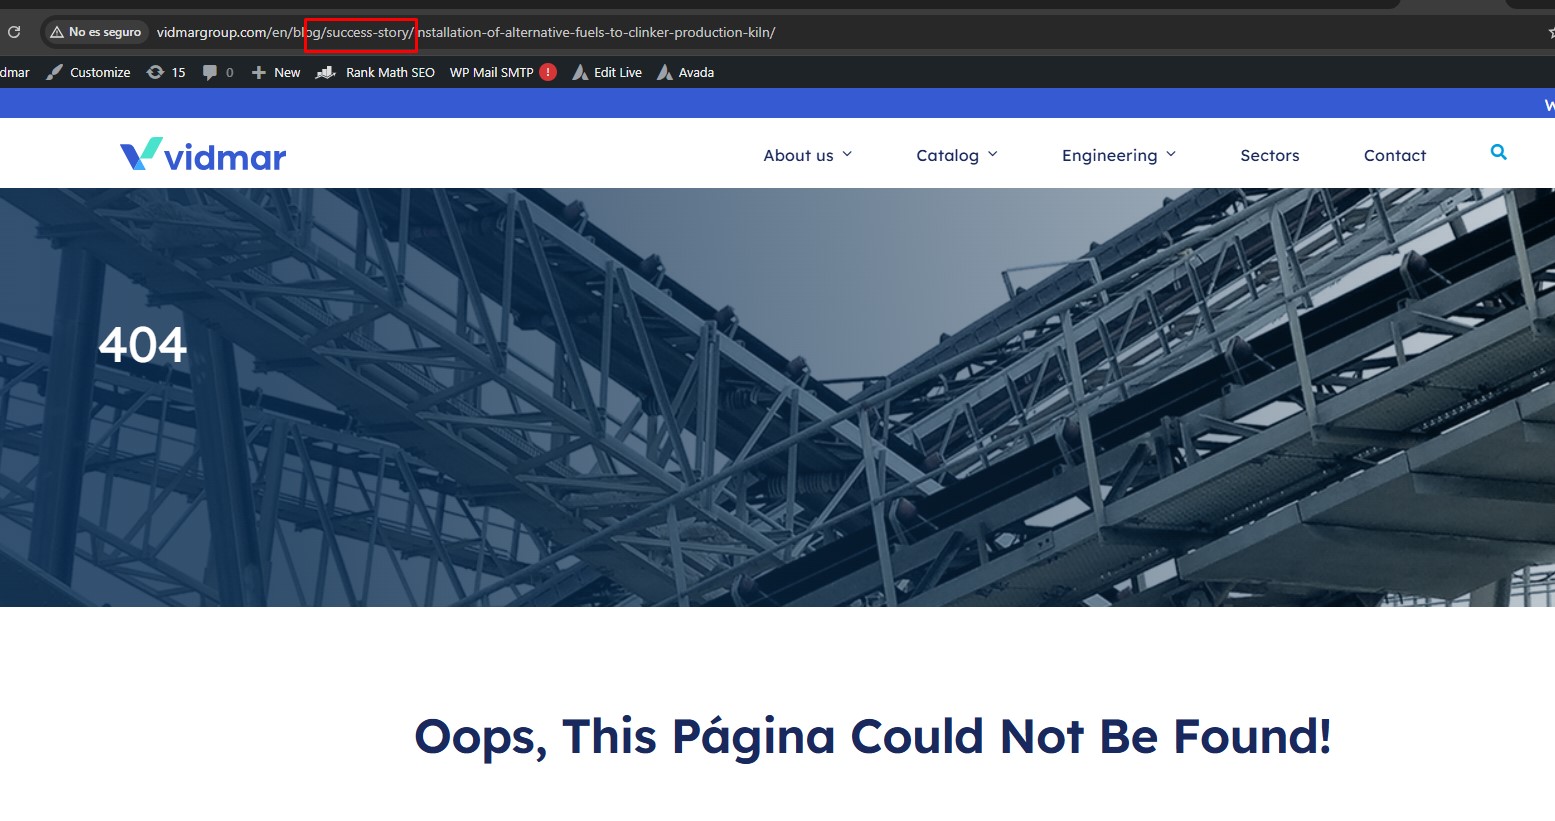Go to the Contact page
Viewport: 1555px width, 821px height.
1395,155
